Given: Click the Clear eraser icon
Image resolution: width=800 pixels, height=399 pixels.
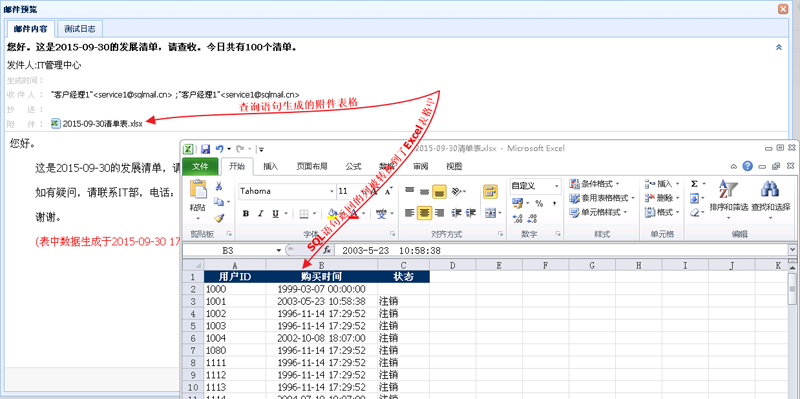Looking at the screenshot, I should coord(694,213).
